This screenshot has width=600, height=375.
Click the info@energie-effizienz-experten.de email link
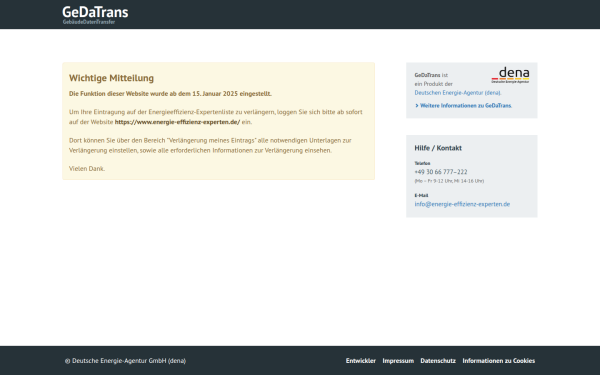[462, 204]
